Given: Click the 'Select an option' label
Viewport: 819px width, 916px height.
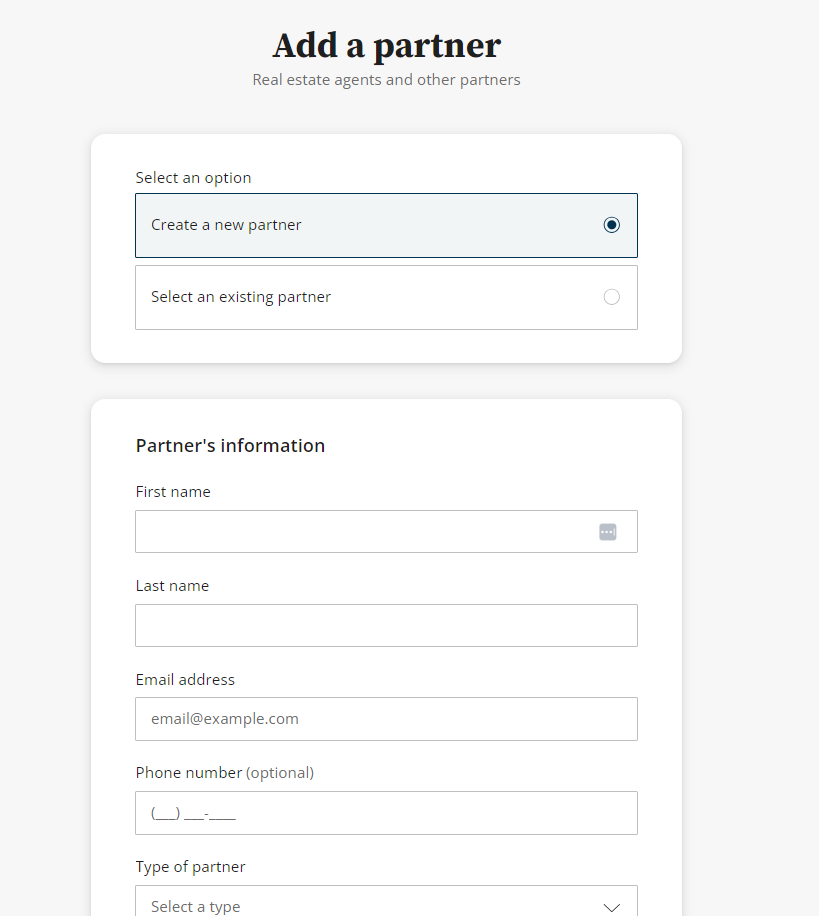Looking at the screenshot, I should tap(193, 178).
